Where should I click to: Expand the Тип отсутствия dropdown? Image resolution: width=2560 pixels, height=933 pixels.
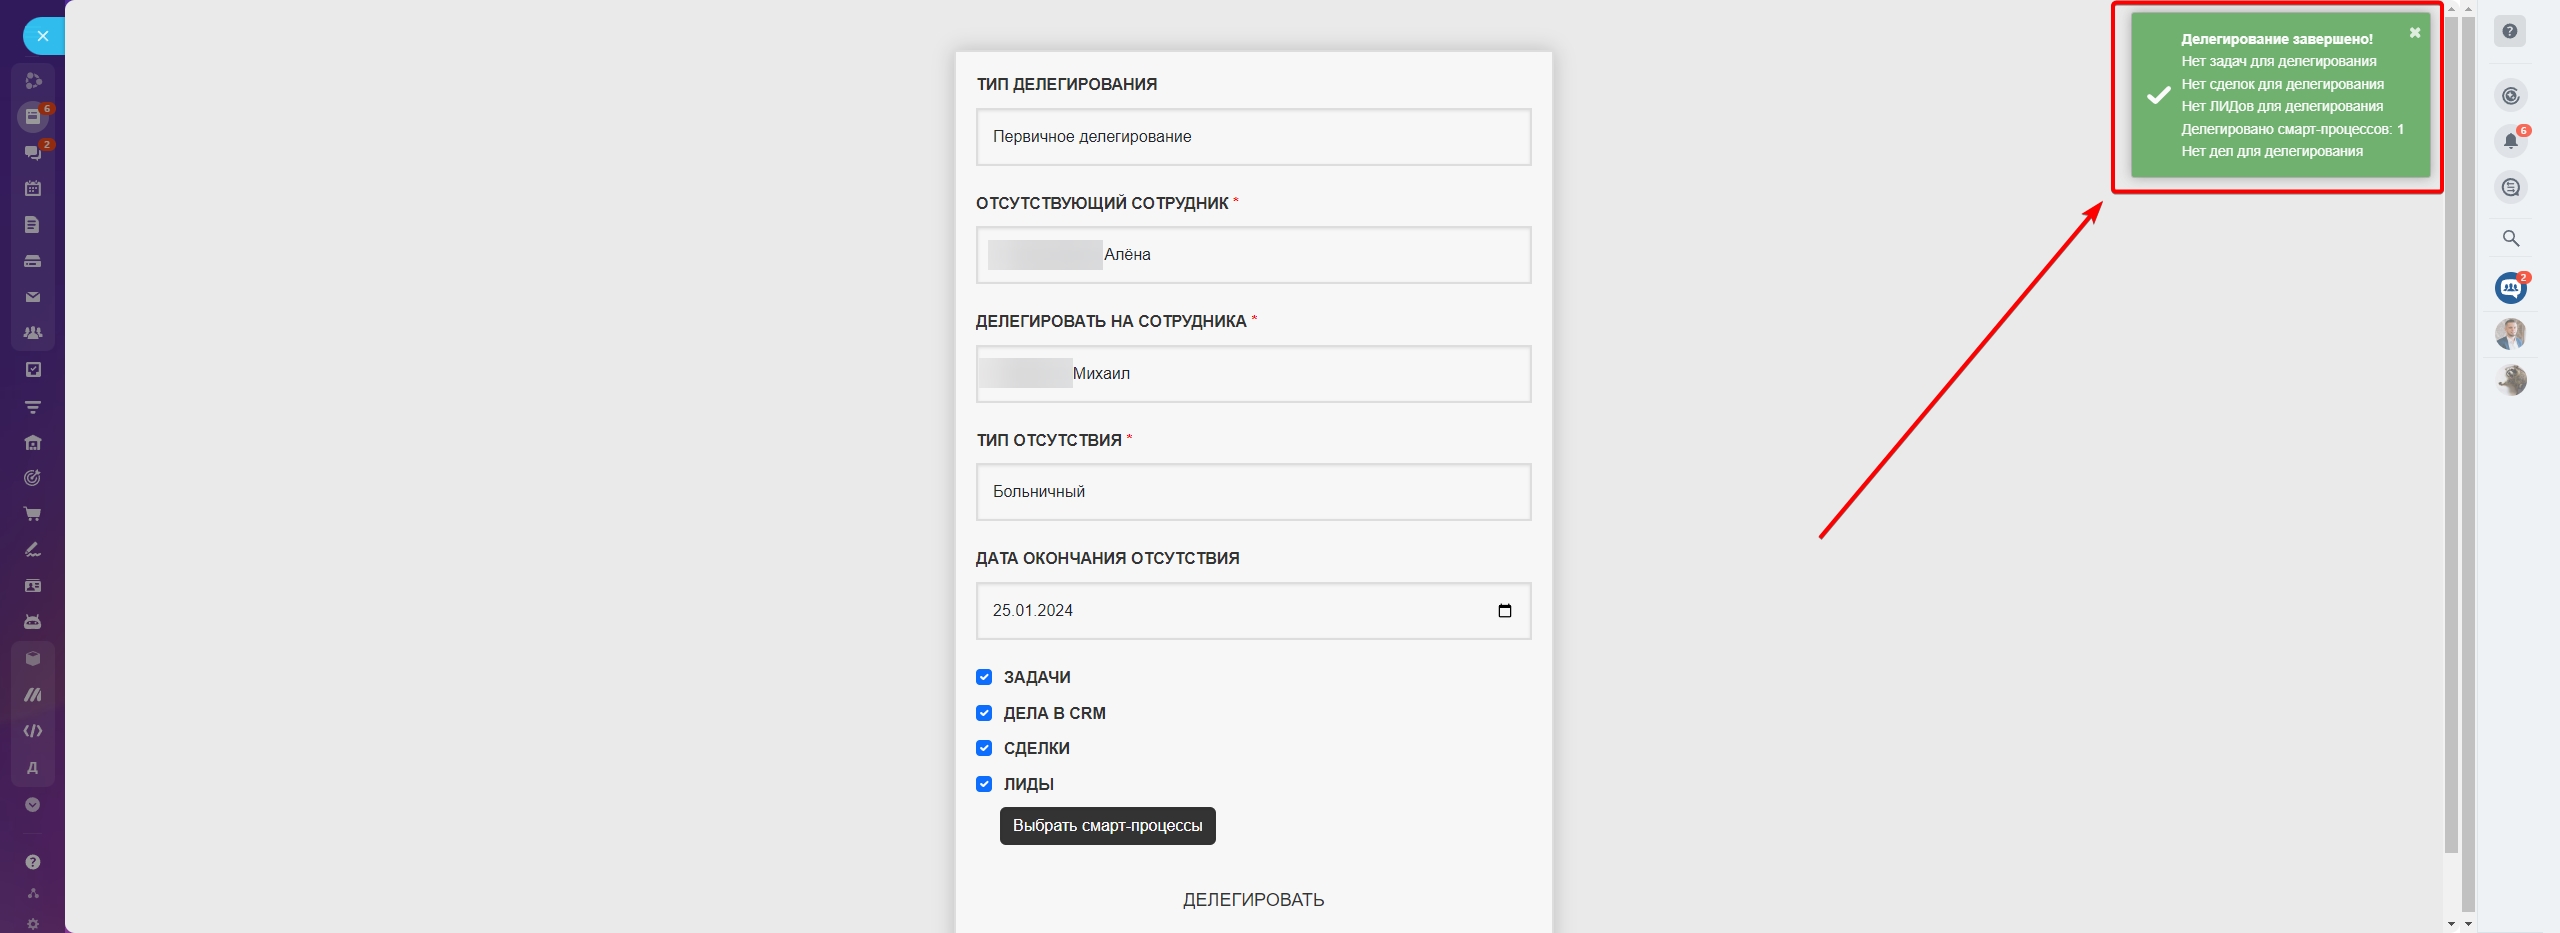[x=1253, y=492]
